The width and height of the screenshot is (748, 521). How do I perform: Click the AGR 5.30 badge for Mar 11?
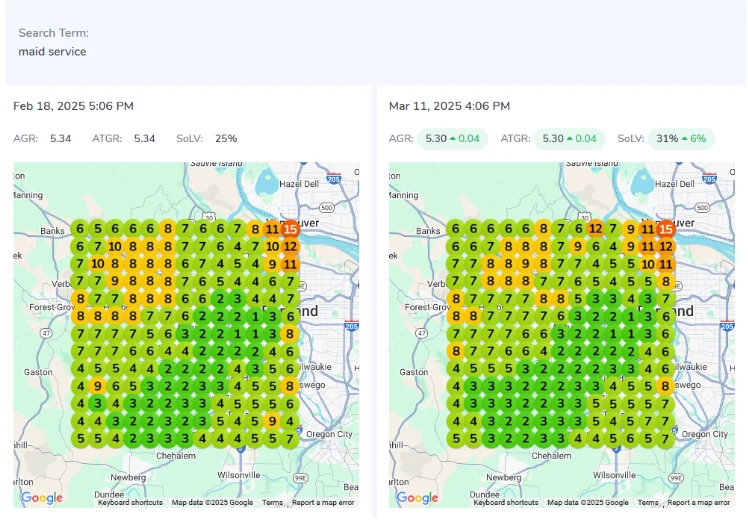tap(453, 139)
